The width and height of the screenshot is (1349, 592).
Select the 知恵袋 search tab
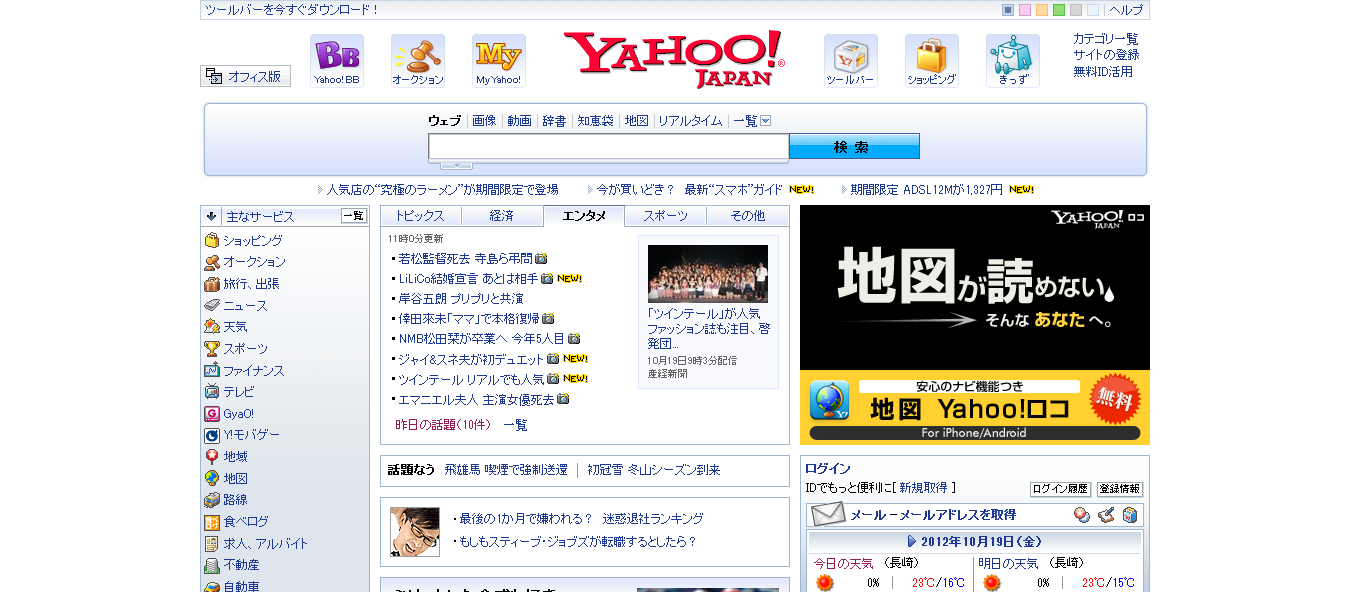(595, 121)
